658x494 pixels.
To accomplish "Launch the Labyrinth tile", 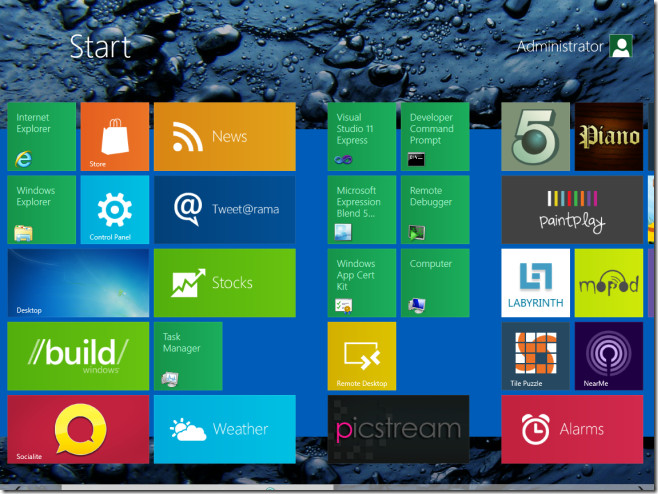I will 535,283.
